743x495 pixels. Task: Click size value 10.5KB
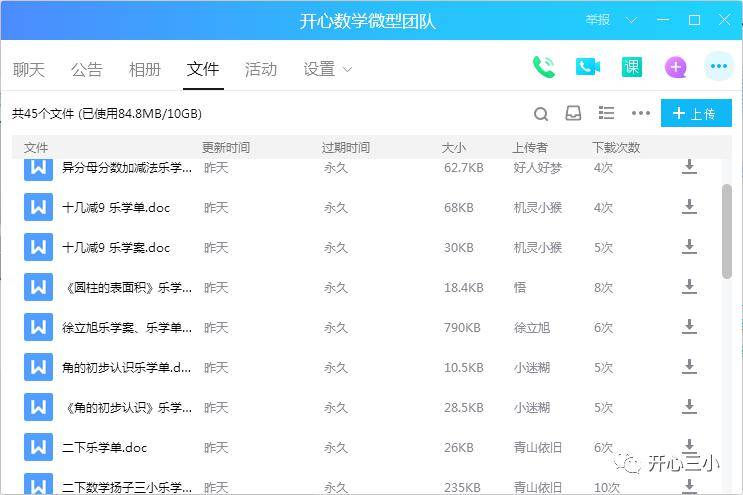(x=463, y=368)
